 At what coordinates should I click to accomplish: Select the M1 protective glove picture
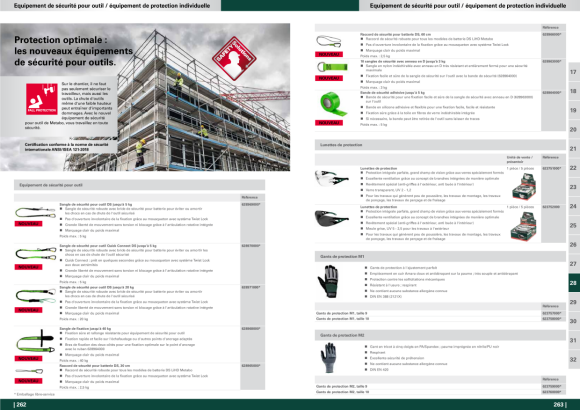pos(328,281)
